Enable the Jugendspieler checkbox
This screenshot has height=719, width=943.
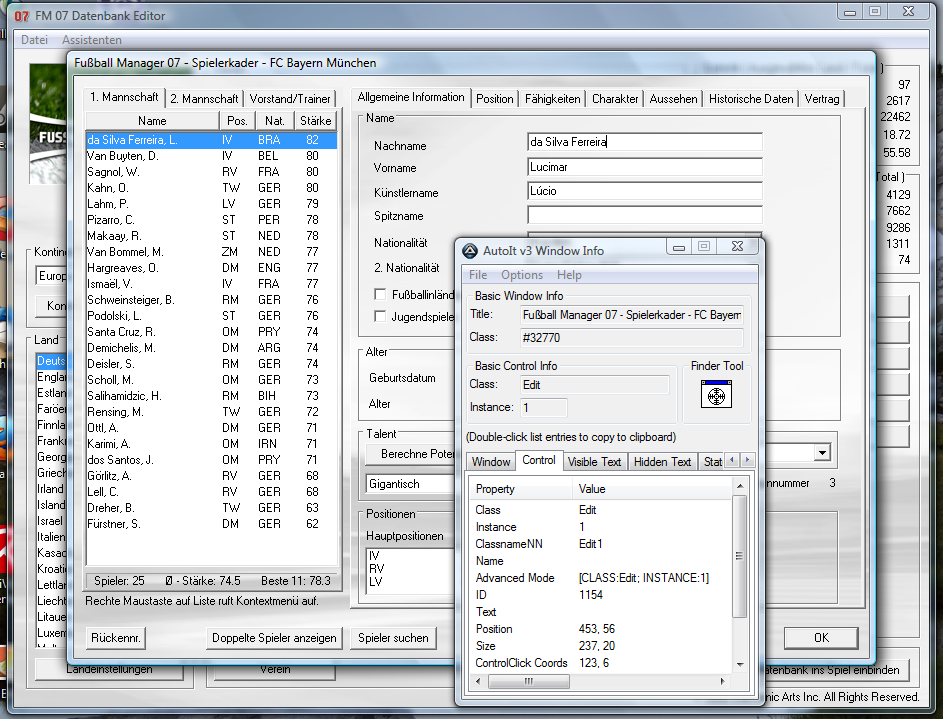tap(380, 317)
